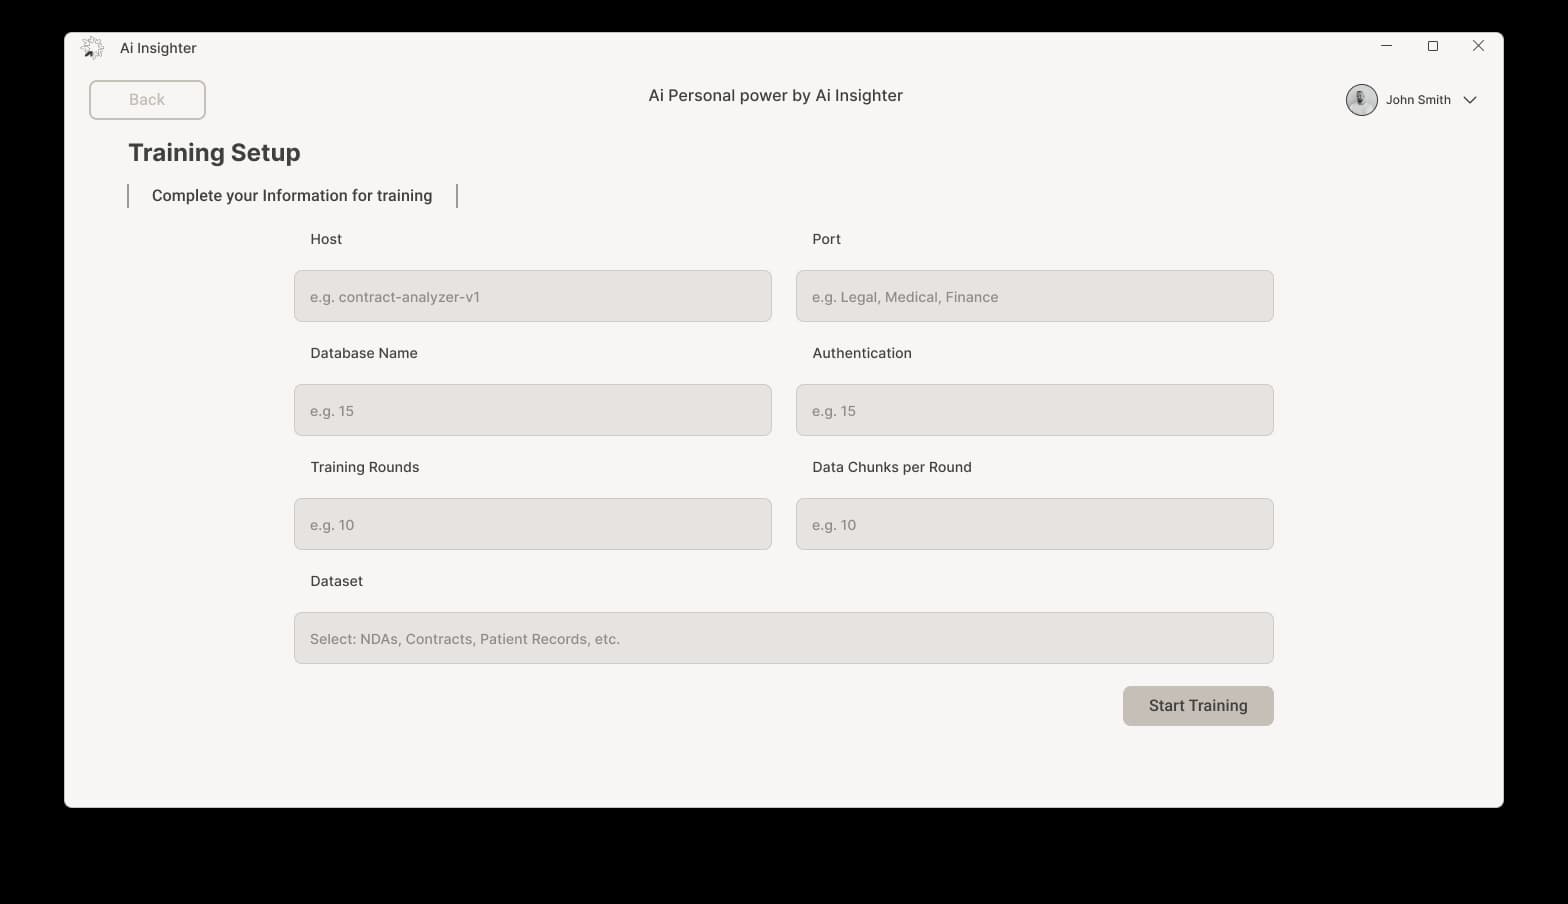Close the Ai Insighter window
This screenshot has width=1568, height=904.
pos(1478,46)
